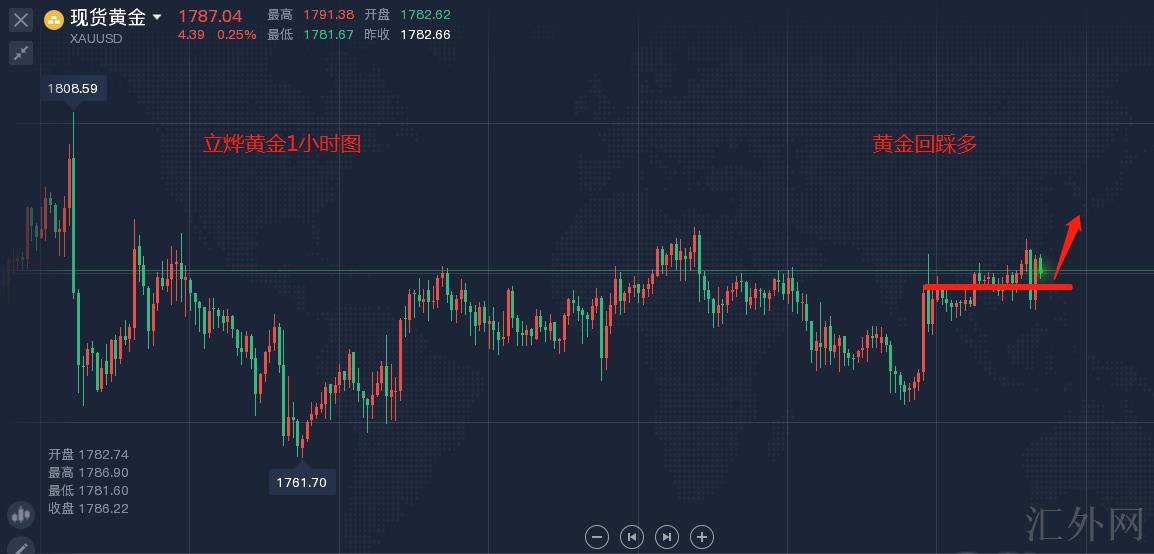This screenshot has height=554, width=1154.
Task: Click the shrink chart arrows icon
Action: point(21,52)
